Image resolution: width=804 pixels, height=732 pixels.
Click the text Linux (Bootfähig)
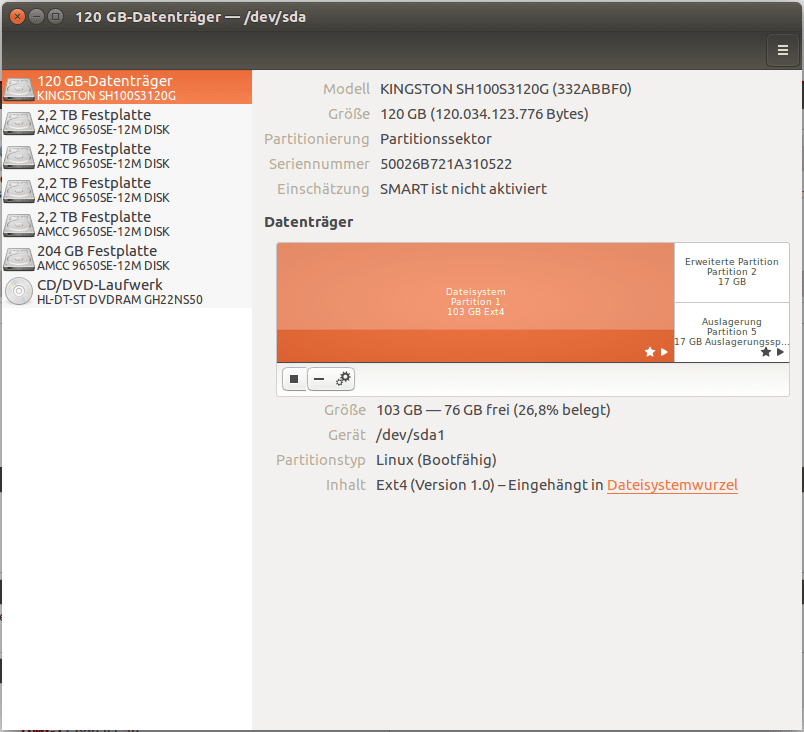click(436, 460)
